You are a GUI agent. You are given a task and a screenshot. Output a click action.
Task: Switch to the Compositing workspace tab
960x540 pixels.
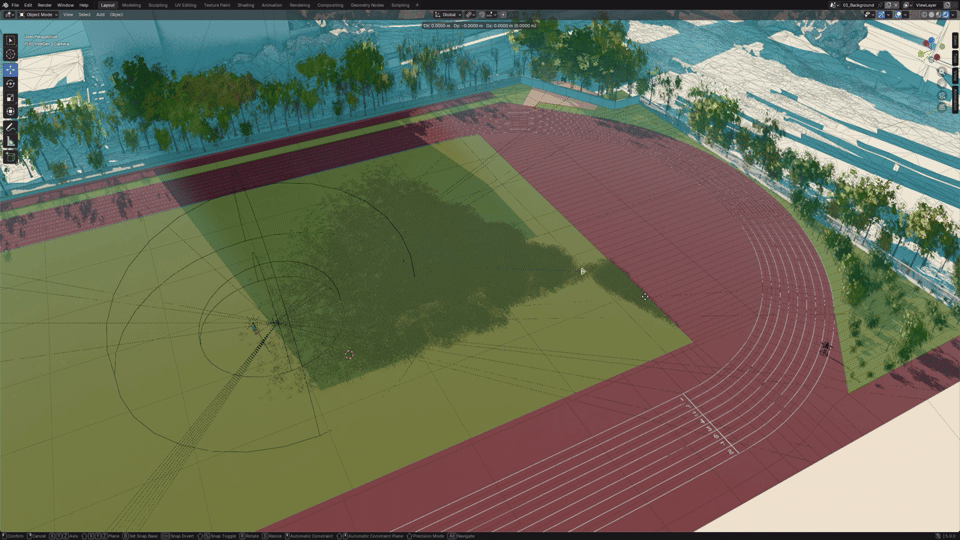[x=330, y=5]
